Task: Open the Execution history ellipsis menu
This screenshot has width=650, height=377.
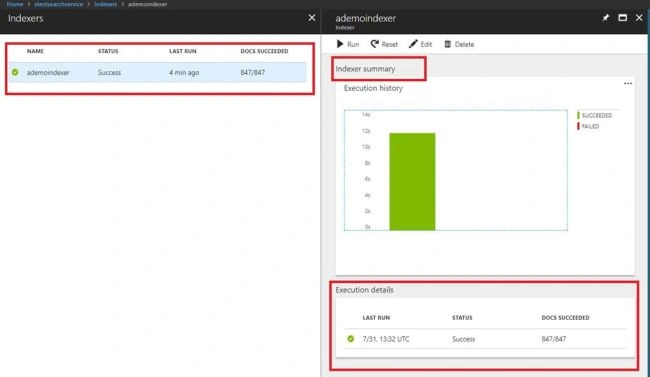Action: [628, 83]
